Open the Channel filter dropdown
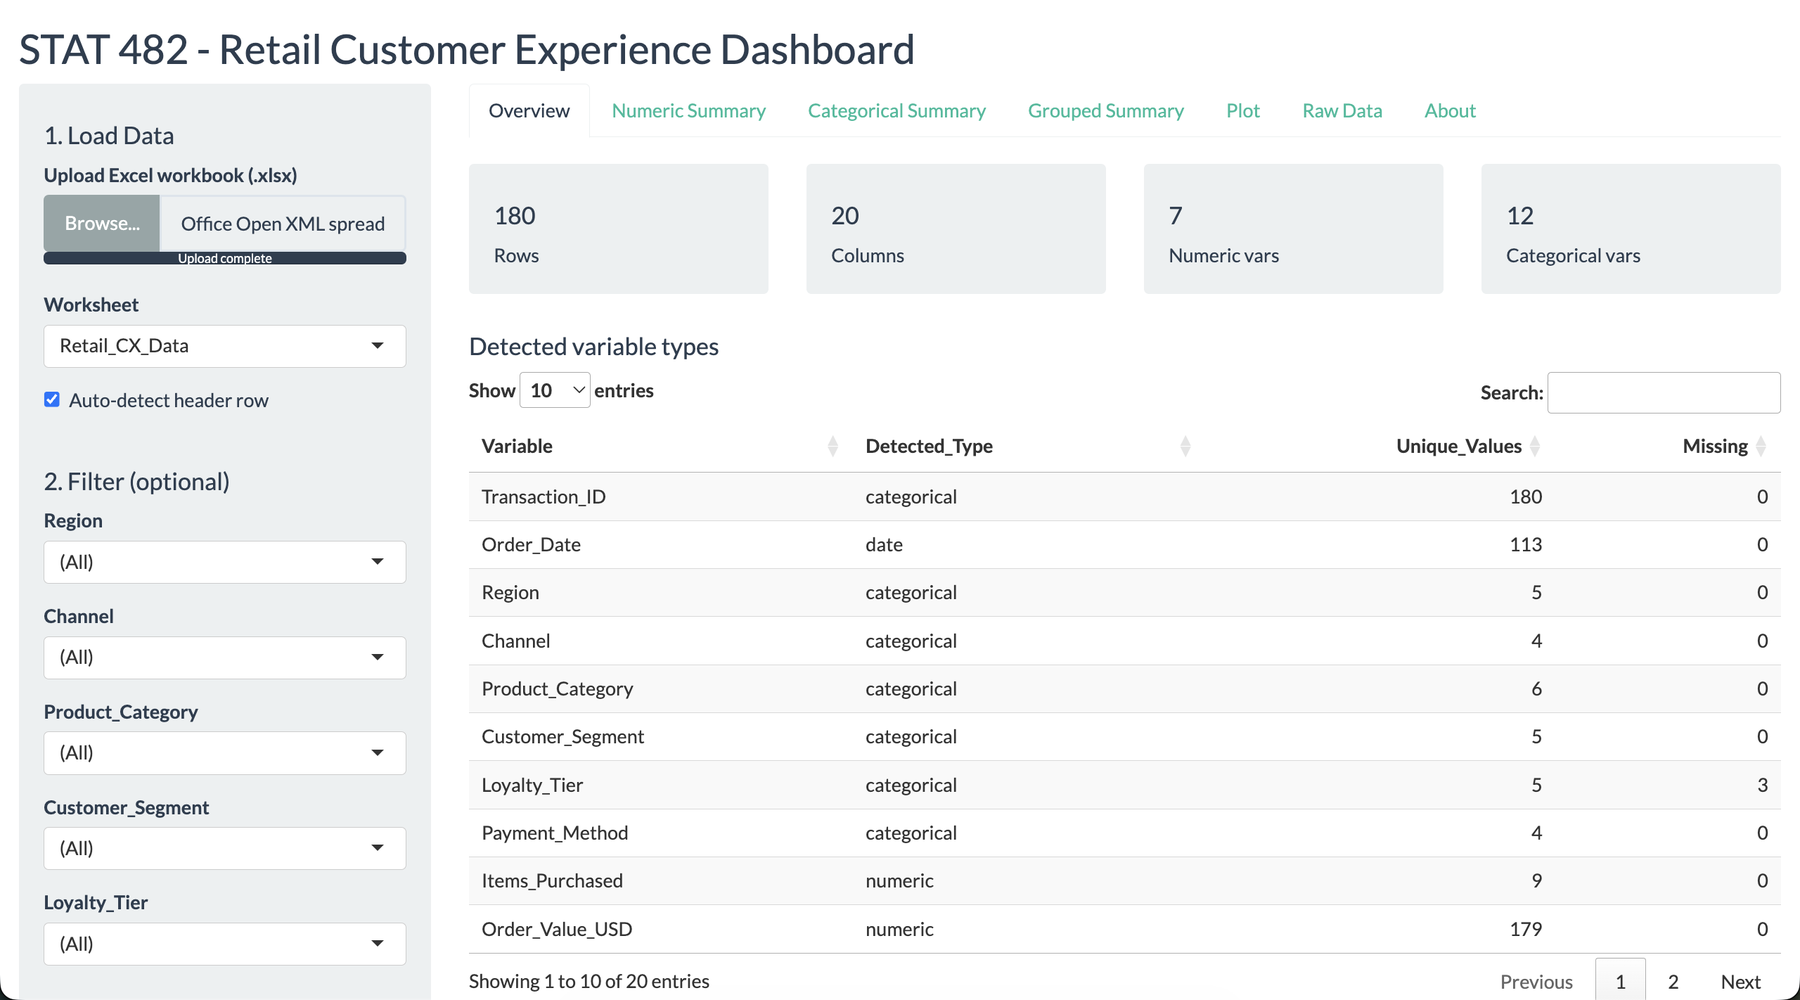 [x=225, y=657]
